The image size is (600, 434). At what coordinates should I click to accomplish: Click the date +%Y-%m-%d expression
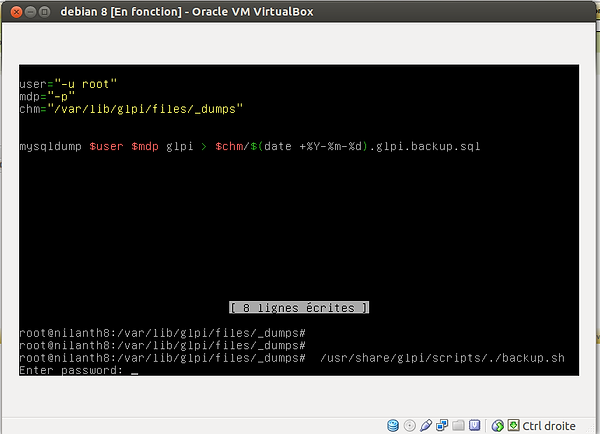pos(313,147)
